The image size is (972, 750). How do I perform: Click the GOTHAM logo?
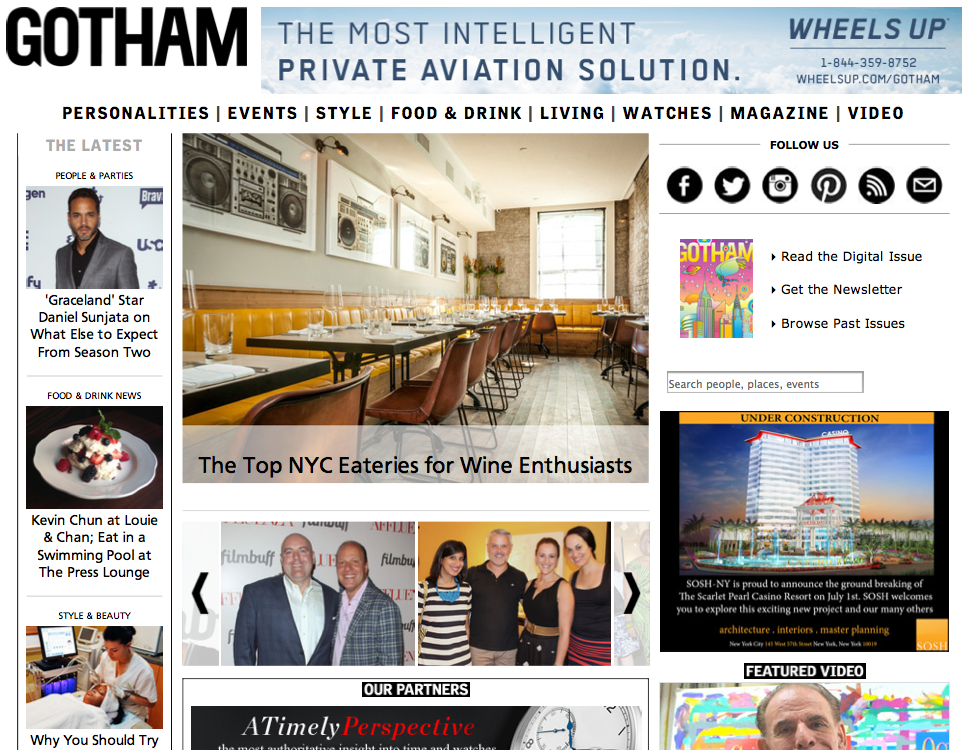[x=126, y=37]
